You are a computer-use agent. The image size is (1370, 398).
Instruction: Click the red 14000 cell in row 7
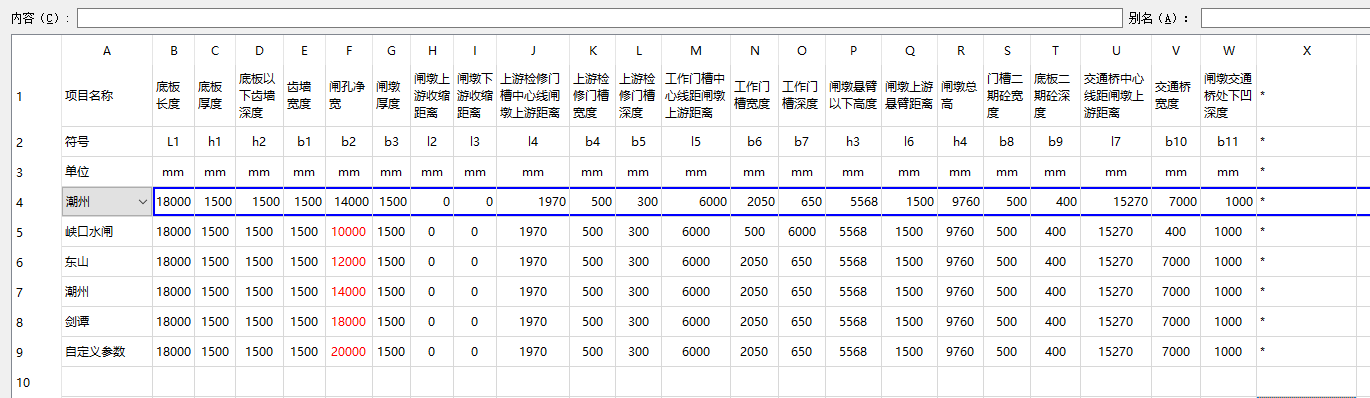[348, 292]
